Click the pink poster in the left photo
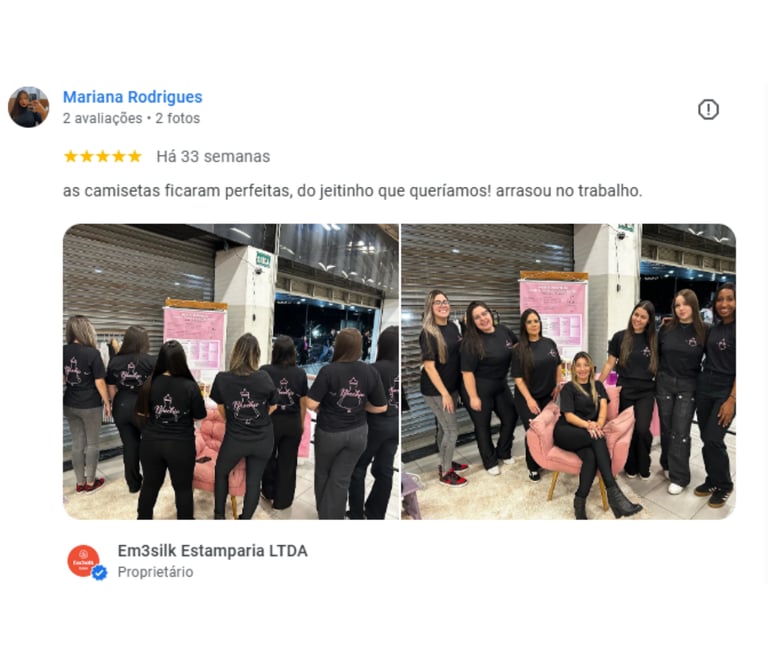This screenshot has height=669, width=768. [x=195, y=338]
